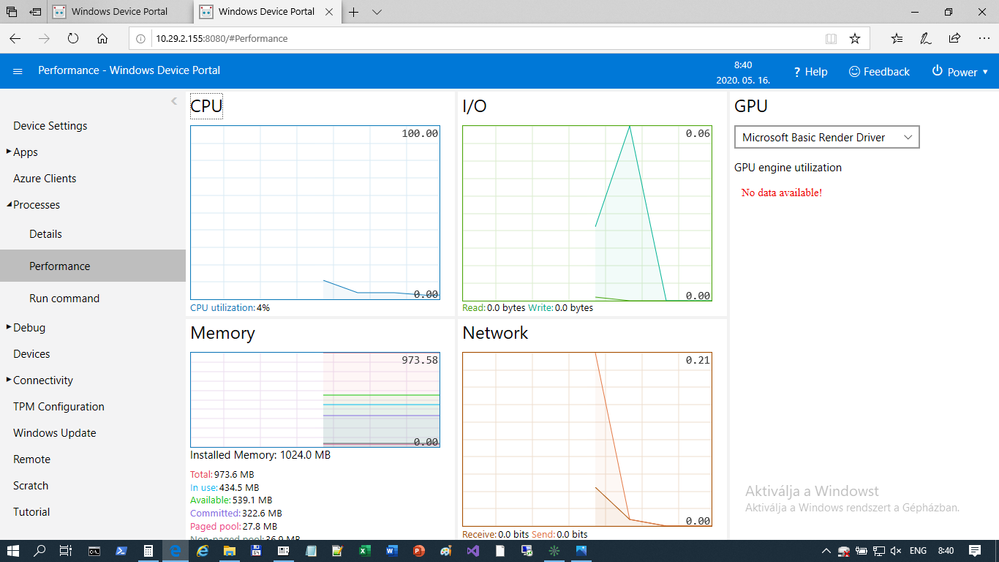Launch PowerShell from taskbar
Screen dimensions: 999x562
(x=121, y=551)
